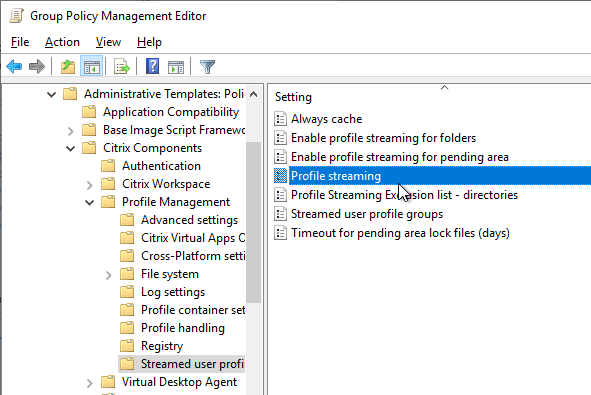Expand the File system node
The height and width of the screenshot is (395, 591).
tap(109, 275)
